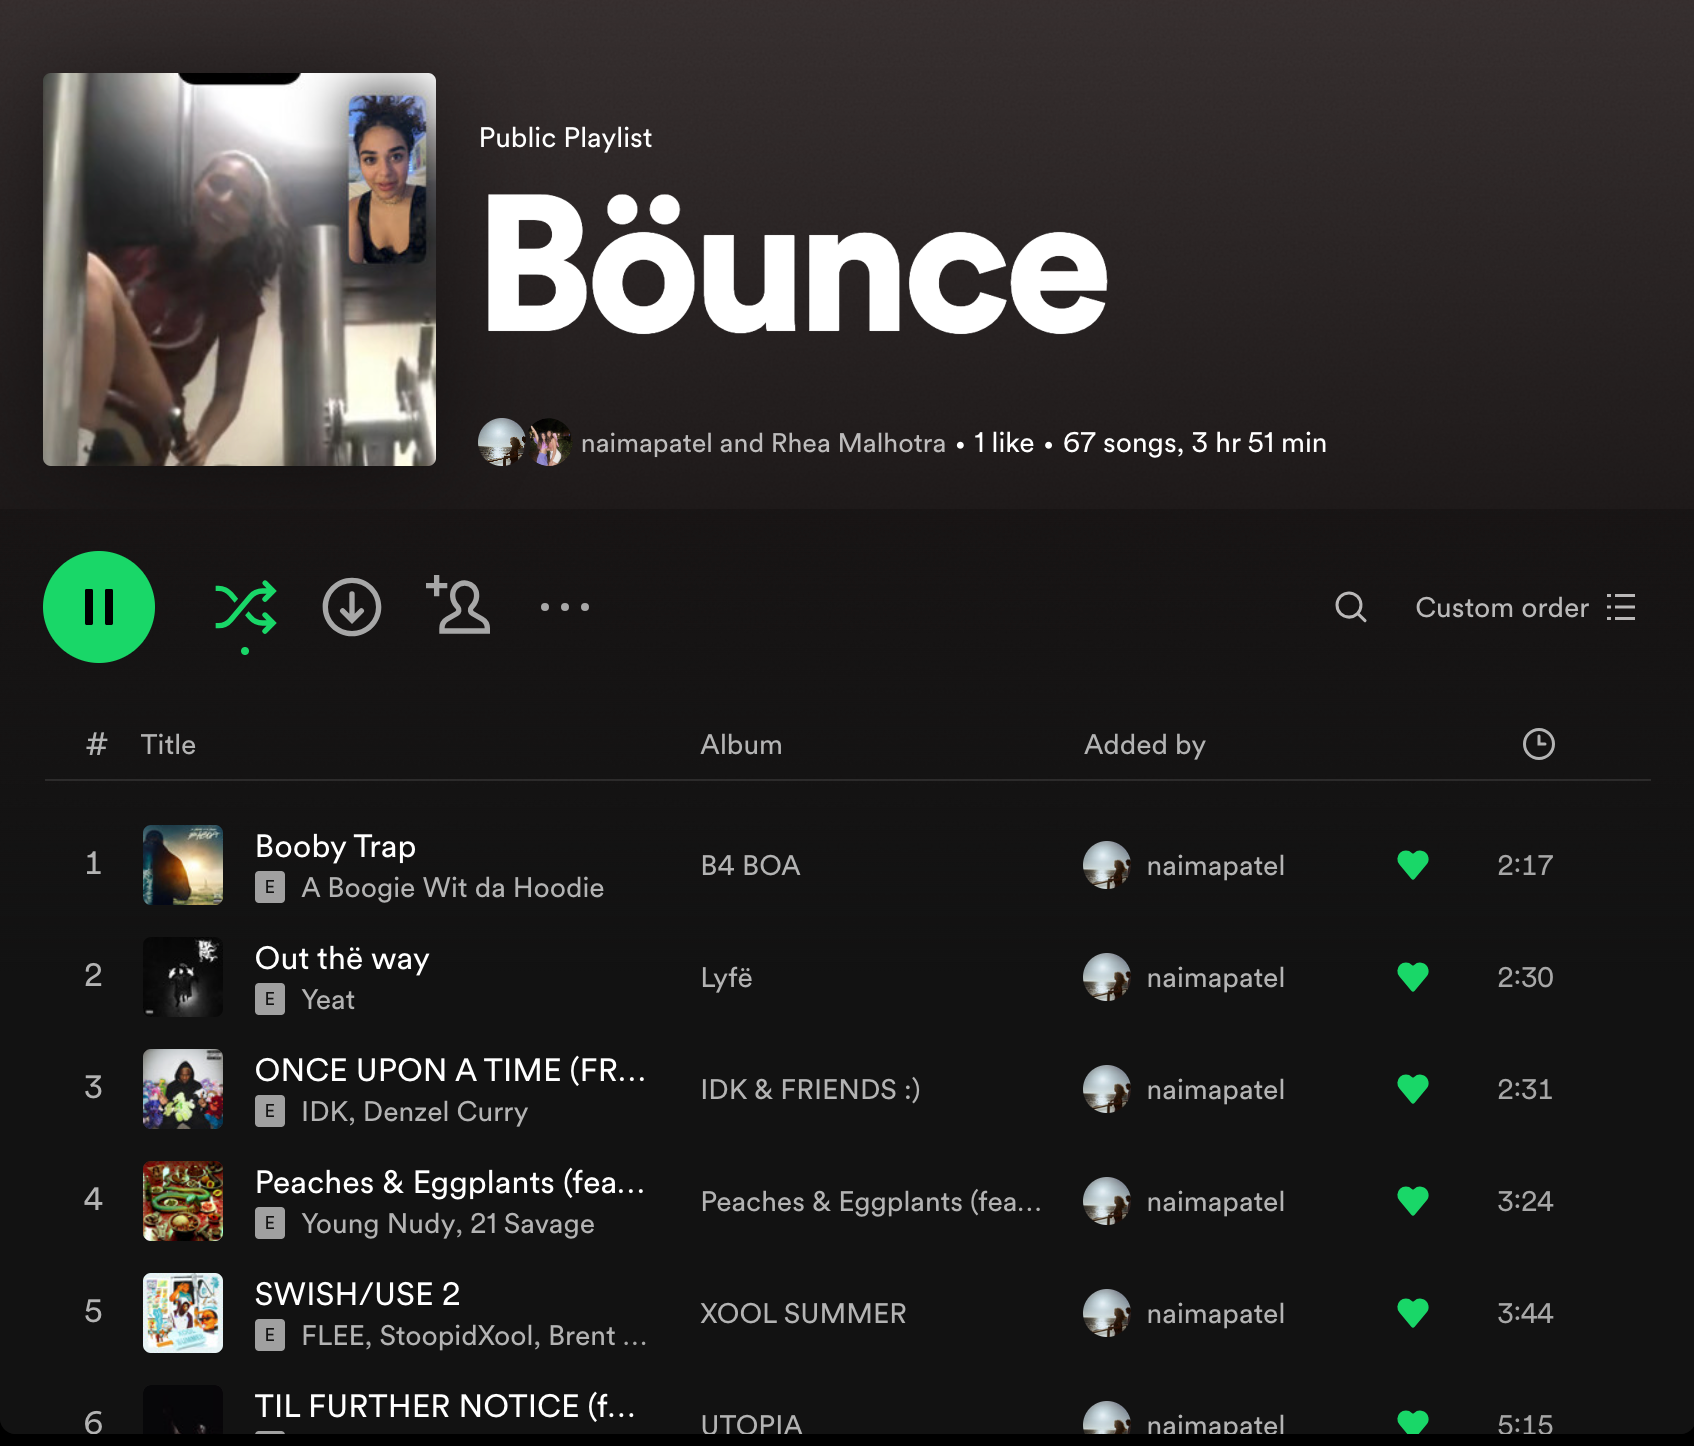The image size is (1694, 1446).
Task: Select the ONCE UPON A TIME track
Action: pos(450,1070)
